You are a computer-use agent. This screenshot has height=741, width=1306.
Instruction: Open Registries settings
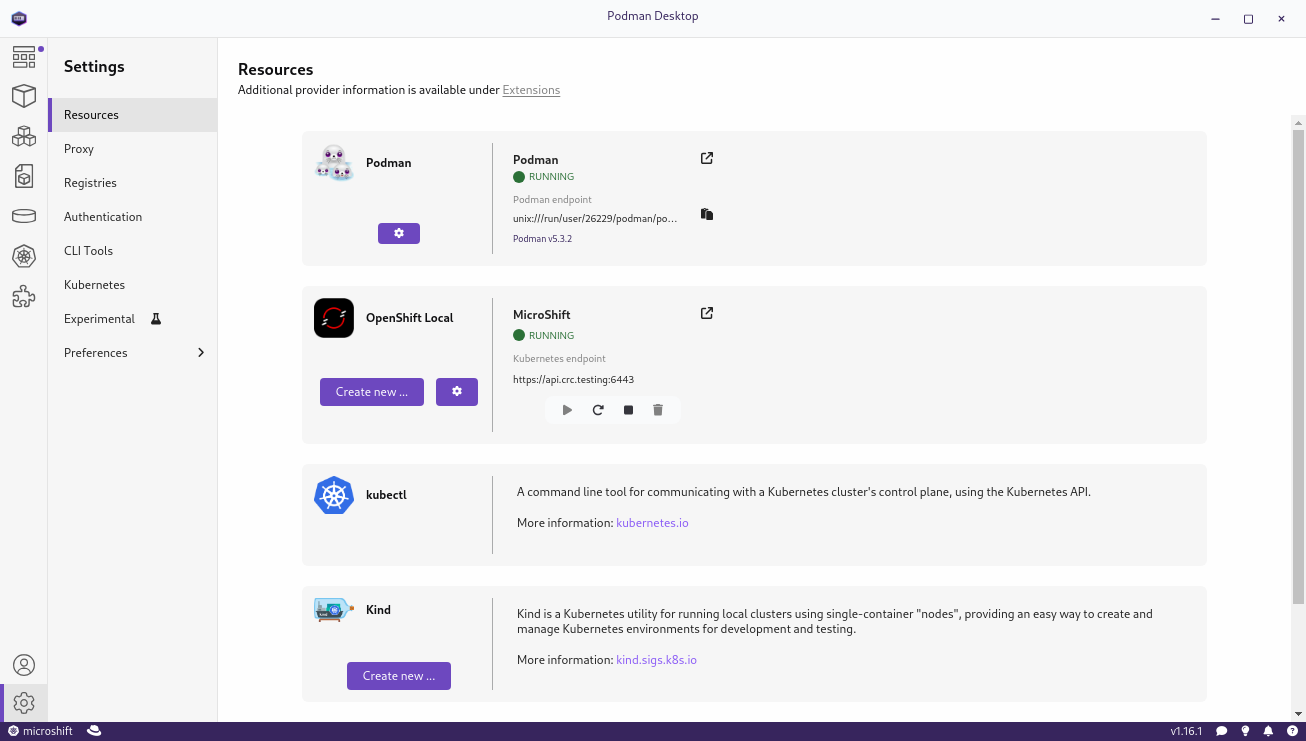(132, 183)
